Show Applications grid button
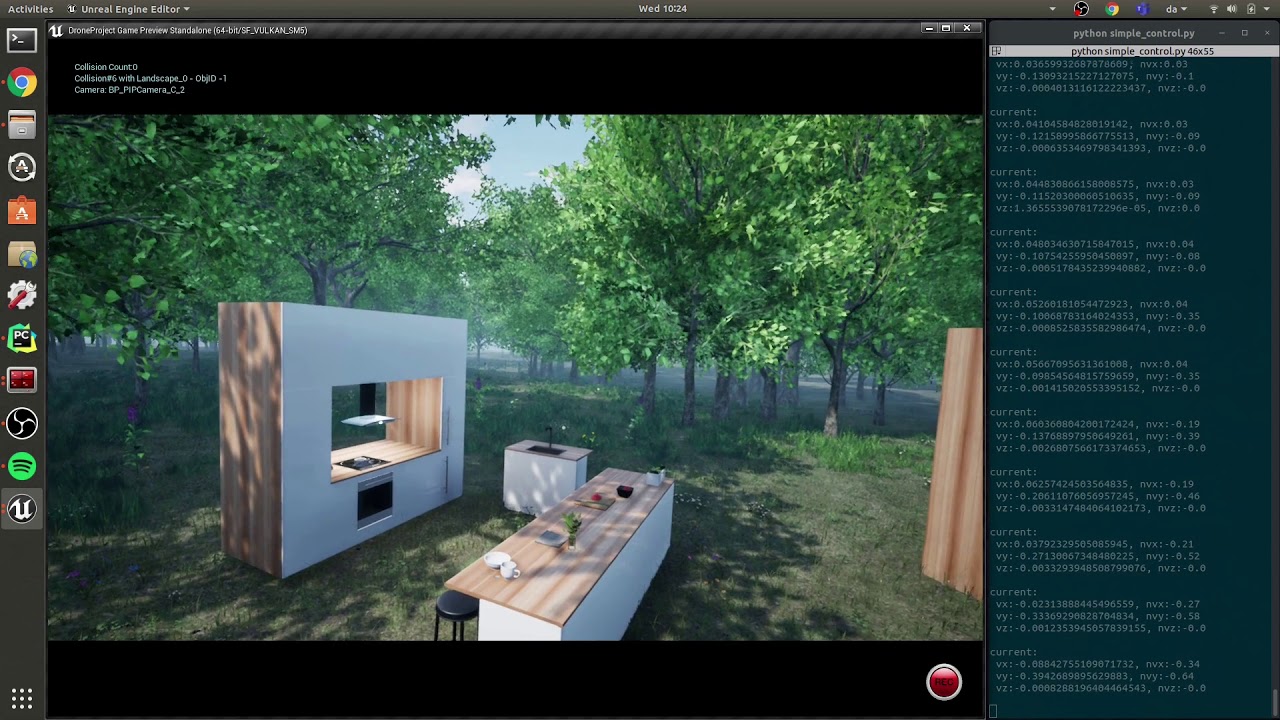Image resolution: width=1280 pixels, height=720 pixels. [x=22, y=698]
